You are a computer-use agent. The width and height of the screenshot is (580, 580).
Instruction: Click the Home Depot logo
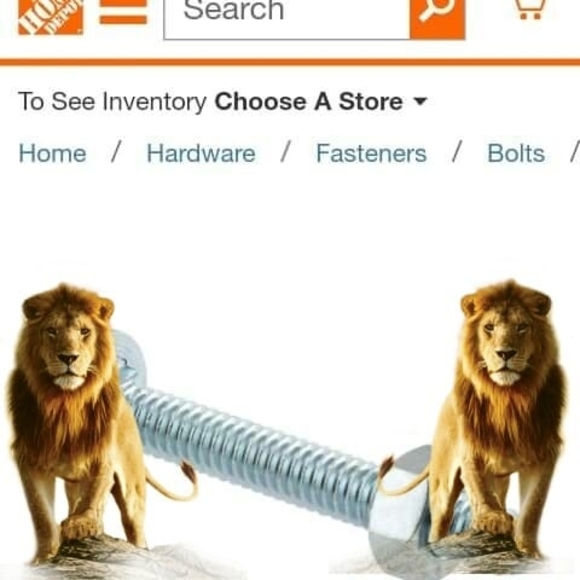(51, 17)
